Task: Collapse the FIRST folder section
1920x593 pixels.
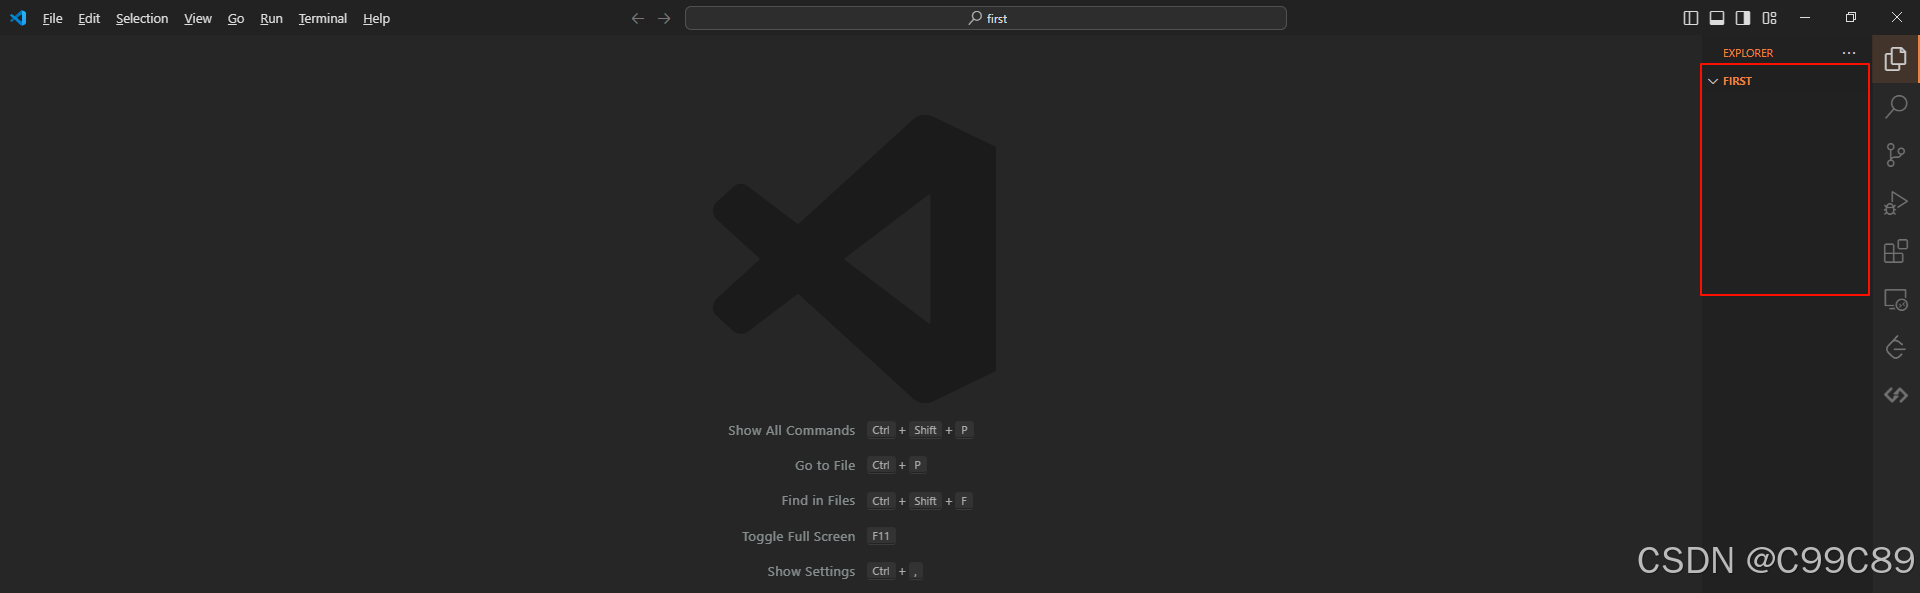Action: coord(1713,81)
